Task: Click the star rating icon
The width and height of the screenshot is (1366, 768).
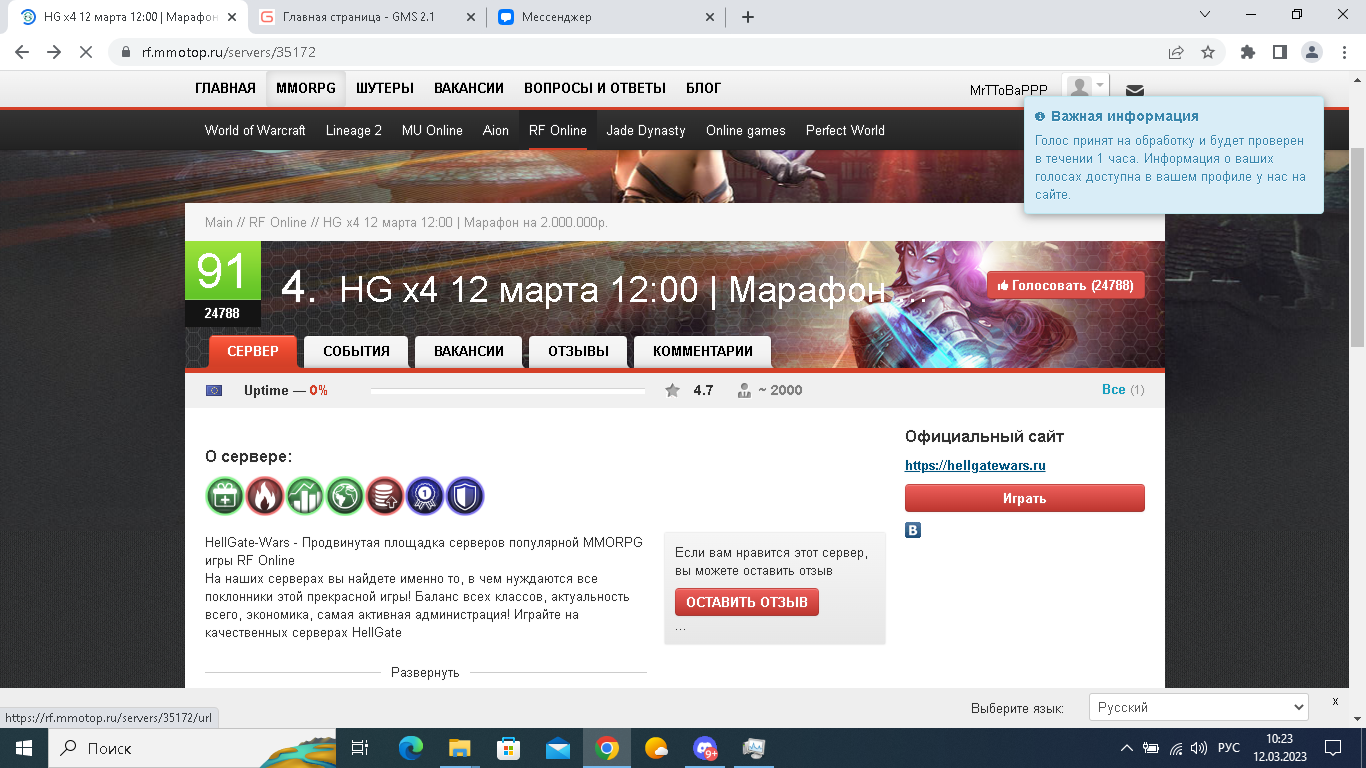Action: (x=673, y=390)
